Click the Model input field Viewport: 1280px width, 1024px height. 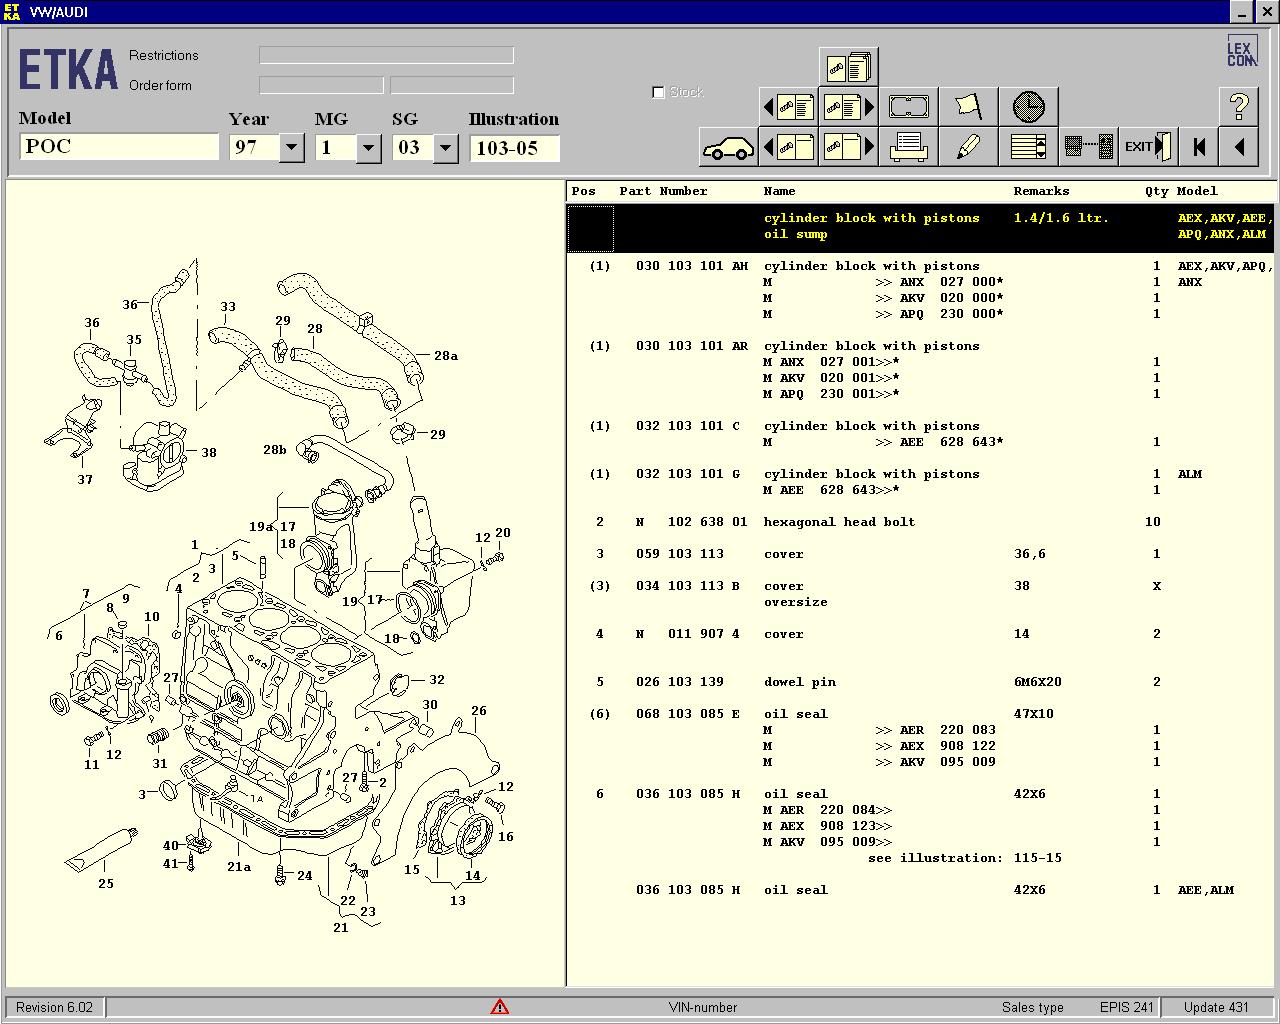[x=119, y=147]
